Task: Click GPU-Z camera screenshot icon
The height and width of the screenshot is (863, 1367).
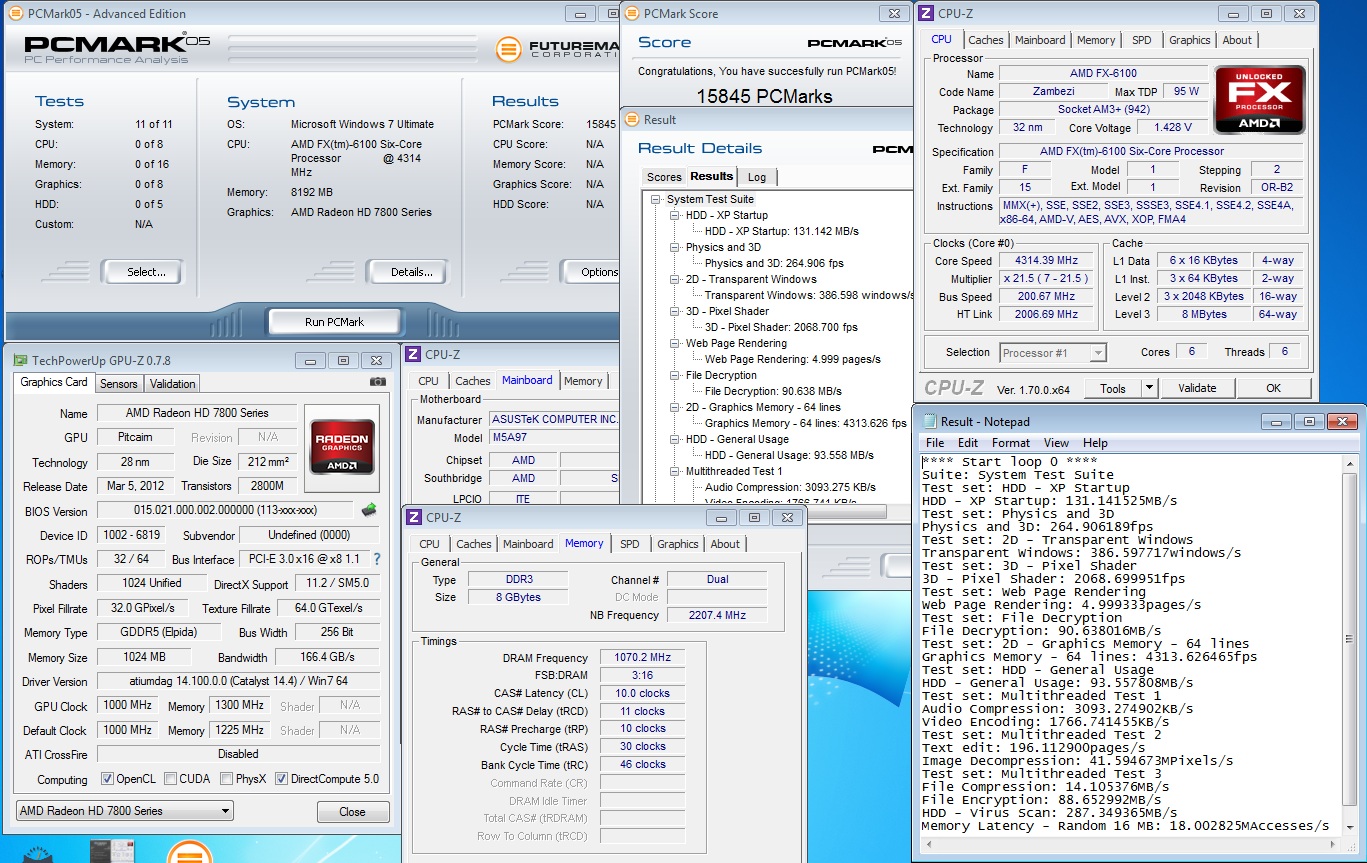Action: tap(378, 382)
